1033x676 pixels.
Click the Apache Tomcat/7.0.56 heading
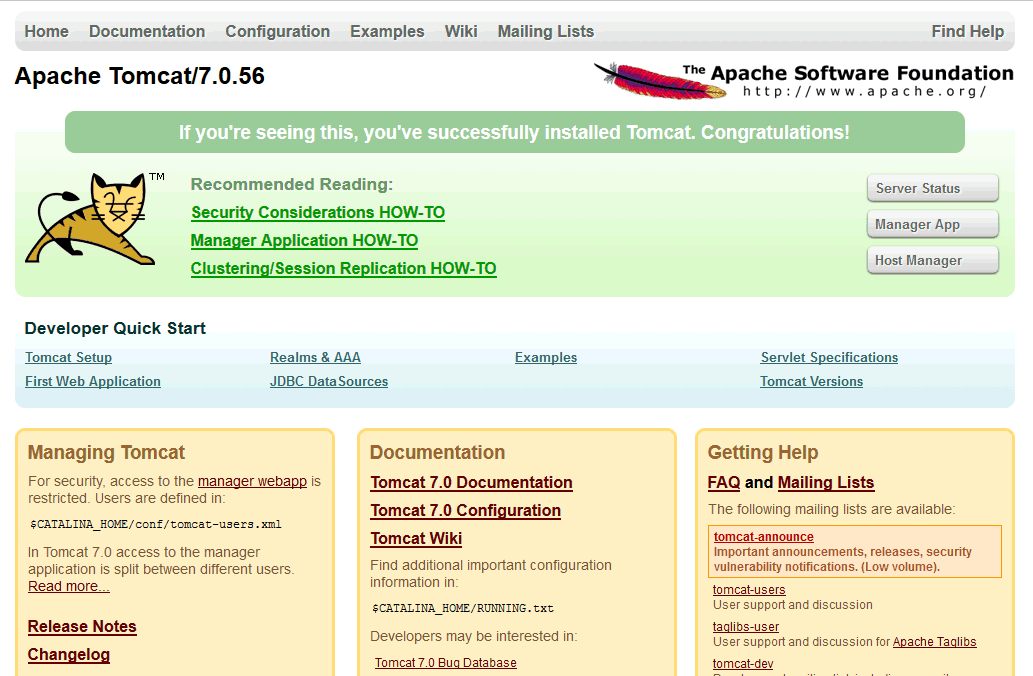(x=140, y=76)
